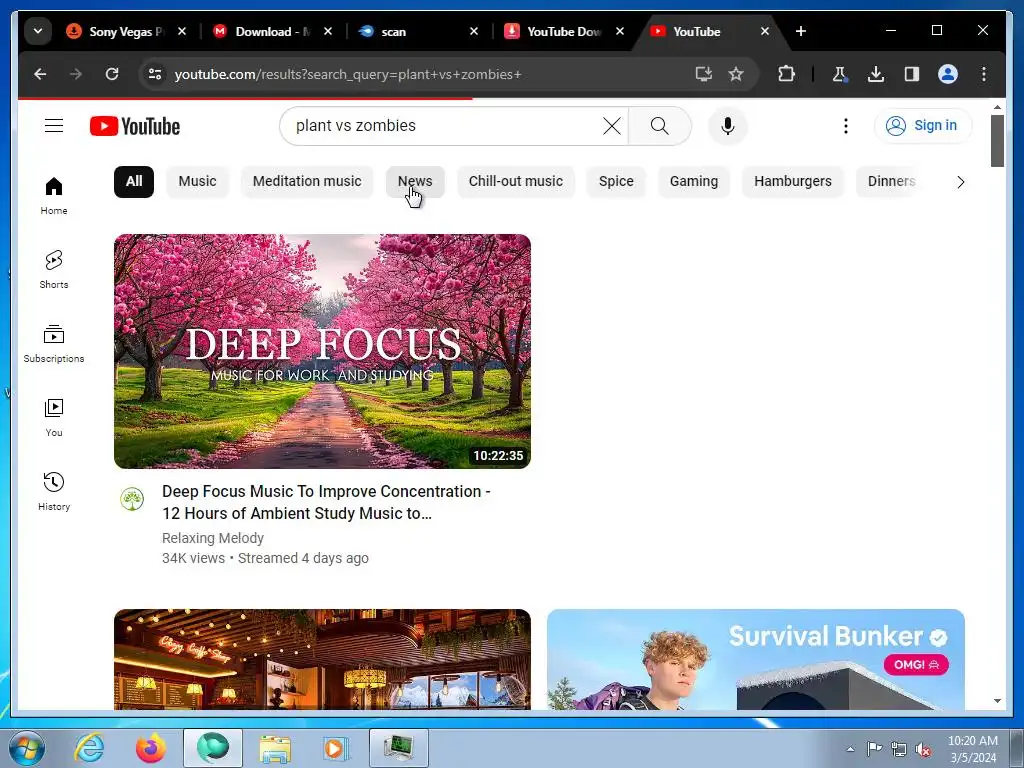Click muted volume icon in tray
The width and height of the screenshot is (1024, 768).
[x=922, y=750]
